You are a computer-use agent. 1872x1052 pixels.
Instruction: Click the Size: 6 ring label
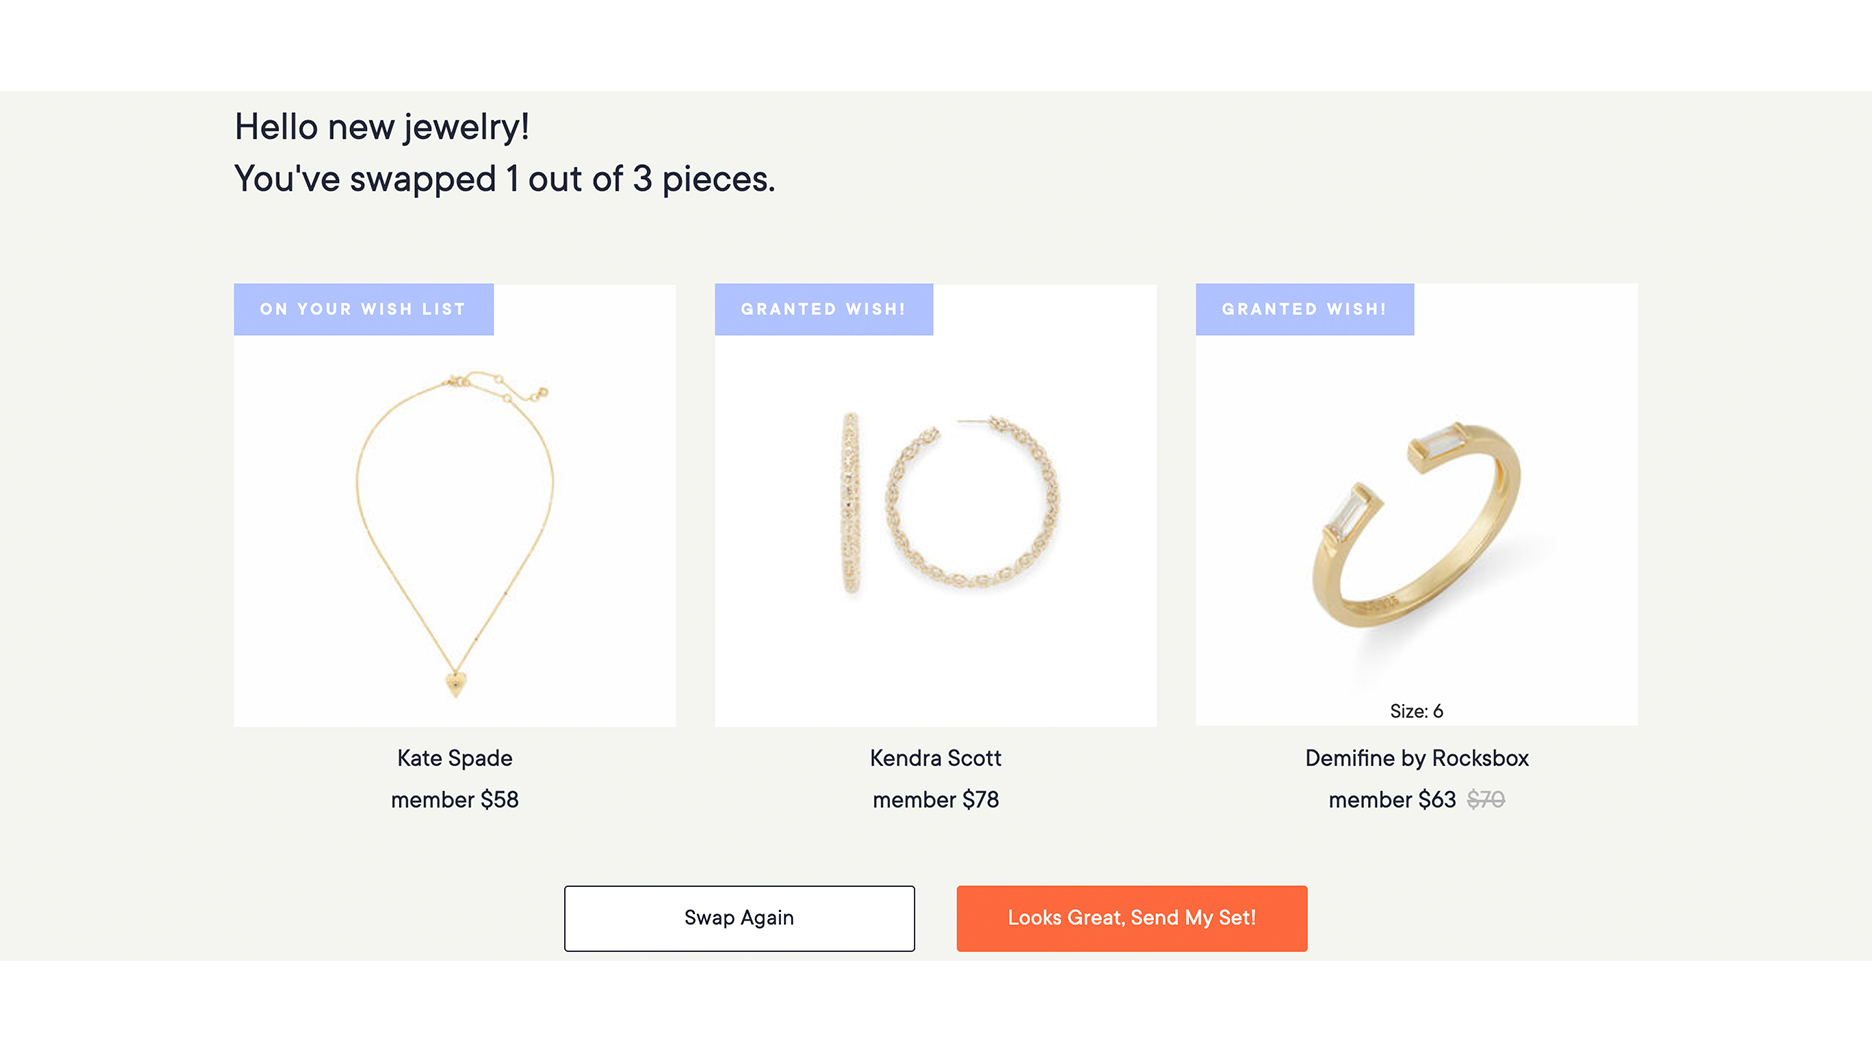click(x=1416, y=711)
